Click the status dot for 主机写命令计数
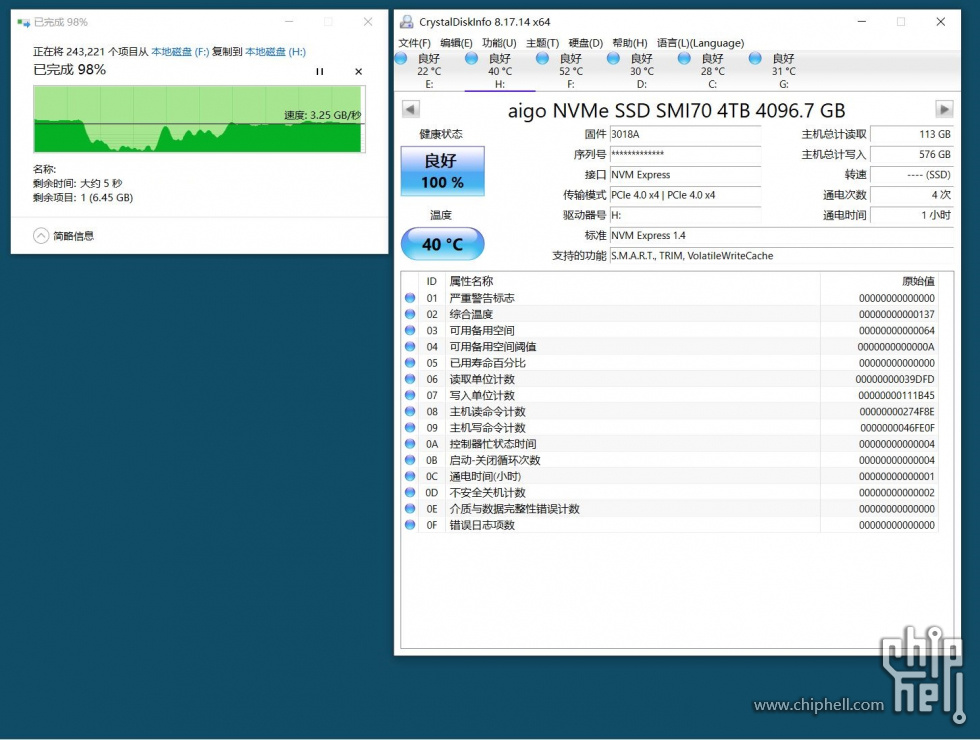Screen dimensions: 980x740 pos(410,428)
